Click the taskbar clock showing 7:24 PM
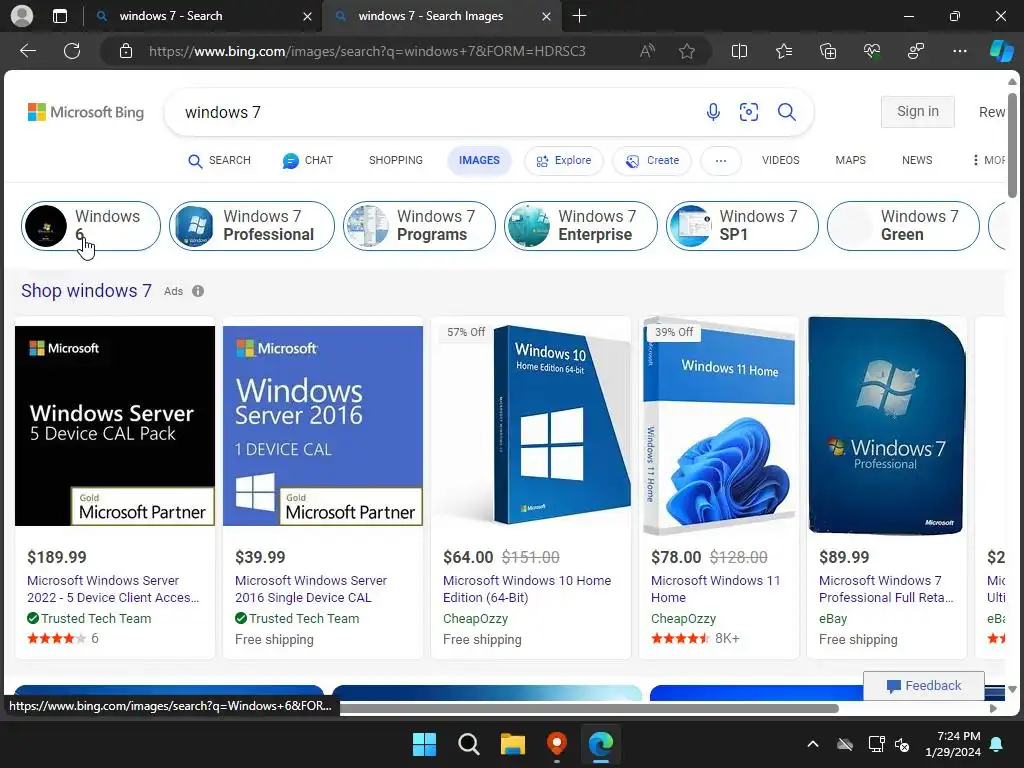The width and height of the screenshot is (1024, 768). pos(953,744)
